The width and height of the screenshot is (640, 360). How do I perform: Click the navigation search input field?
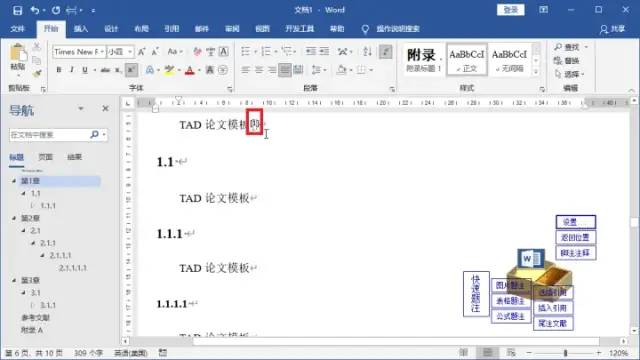tap(49, 135)
